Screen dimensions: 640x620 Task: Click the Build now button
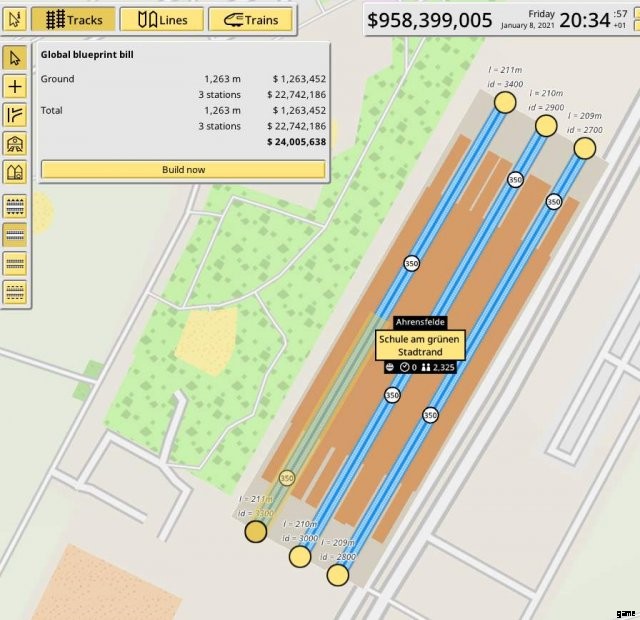183,169
